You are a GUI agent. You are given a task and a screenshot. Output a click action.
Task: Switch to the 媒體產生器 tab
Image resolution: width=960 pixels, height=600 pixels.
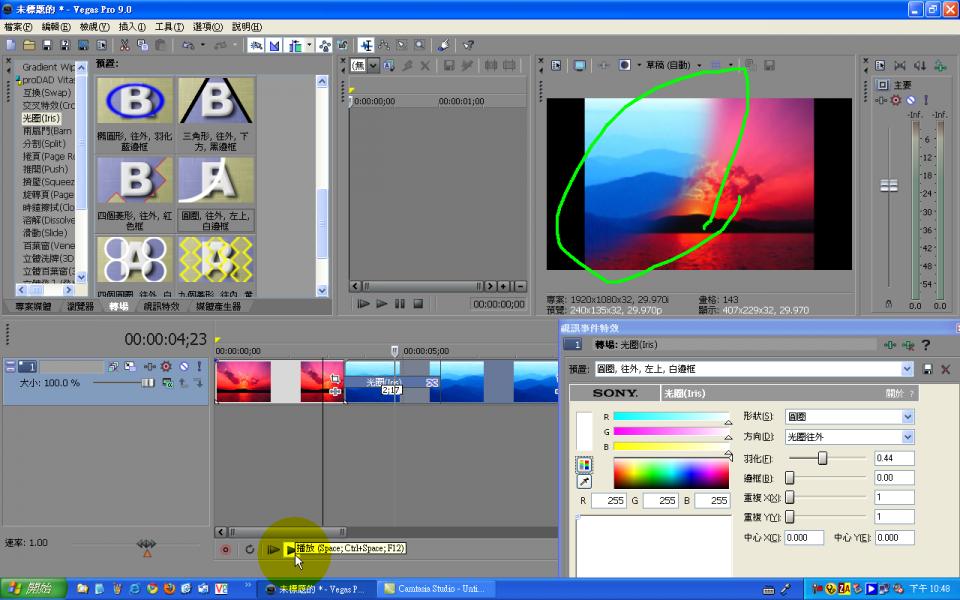[x=218, y=306]
